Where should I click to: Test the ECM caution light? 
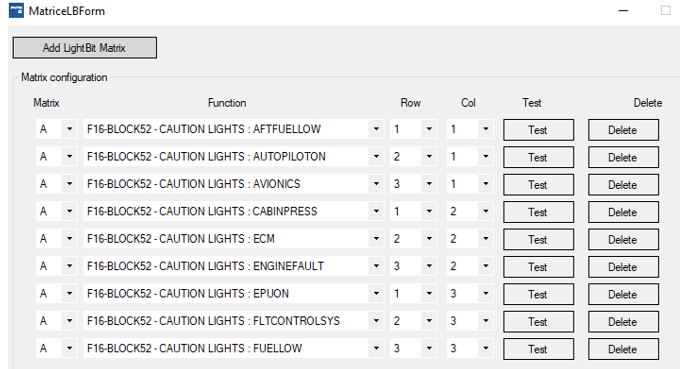pyautogui.click(x=538, y=240)
